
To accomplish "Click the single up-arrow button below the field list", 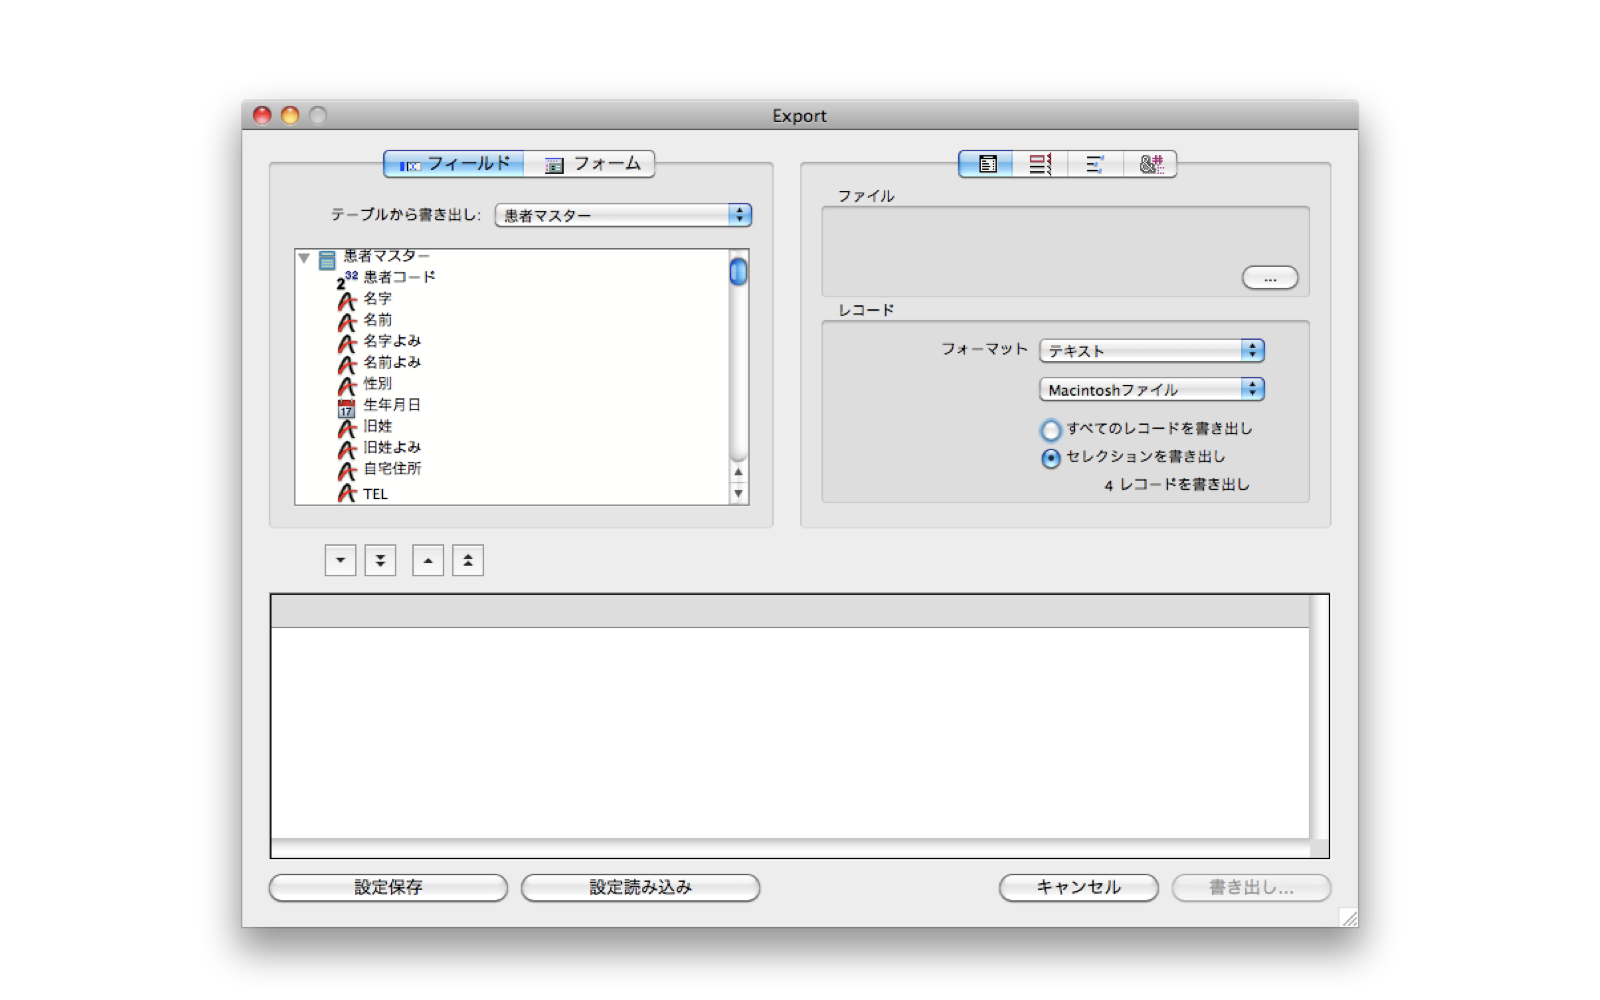I will coord(428,561).
